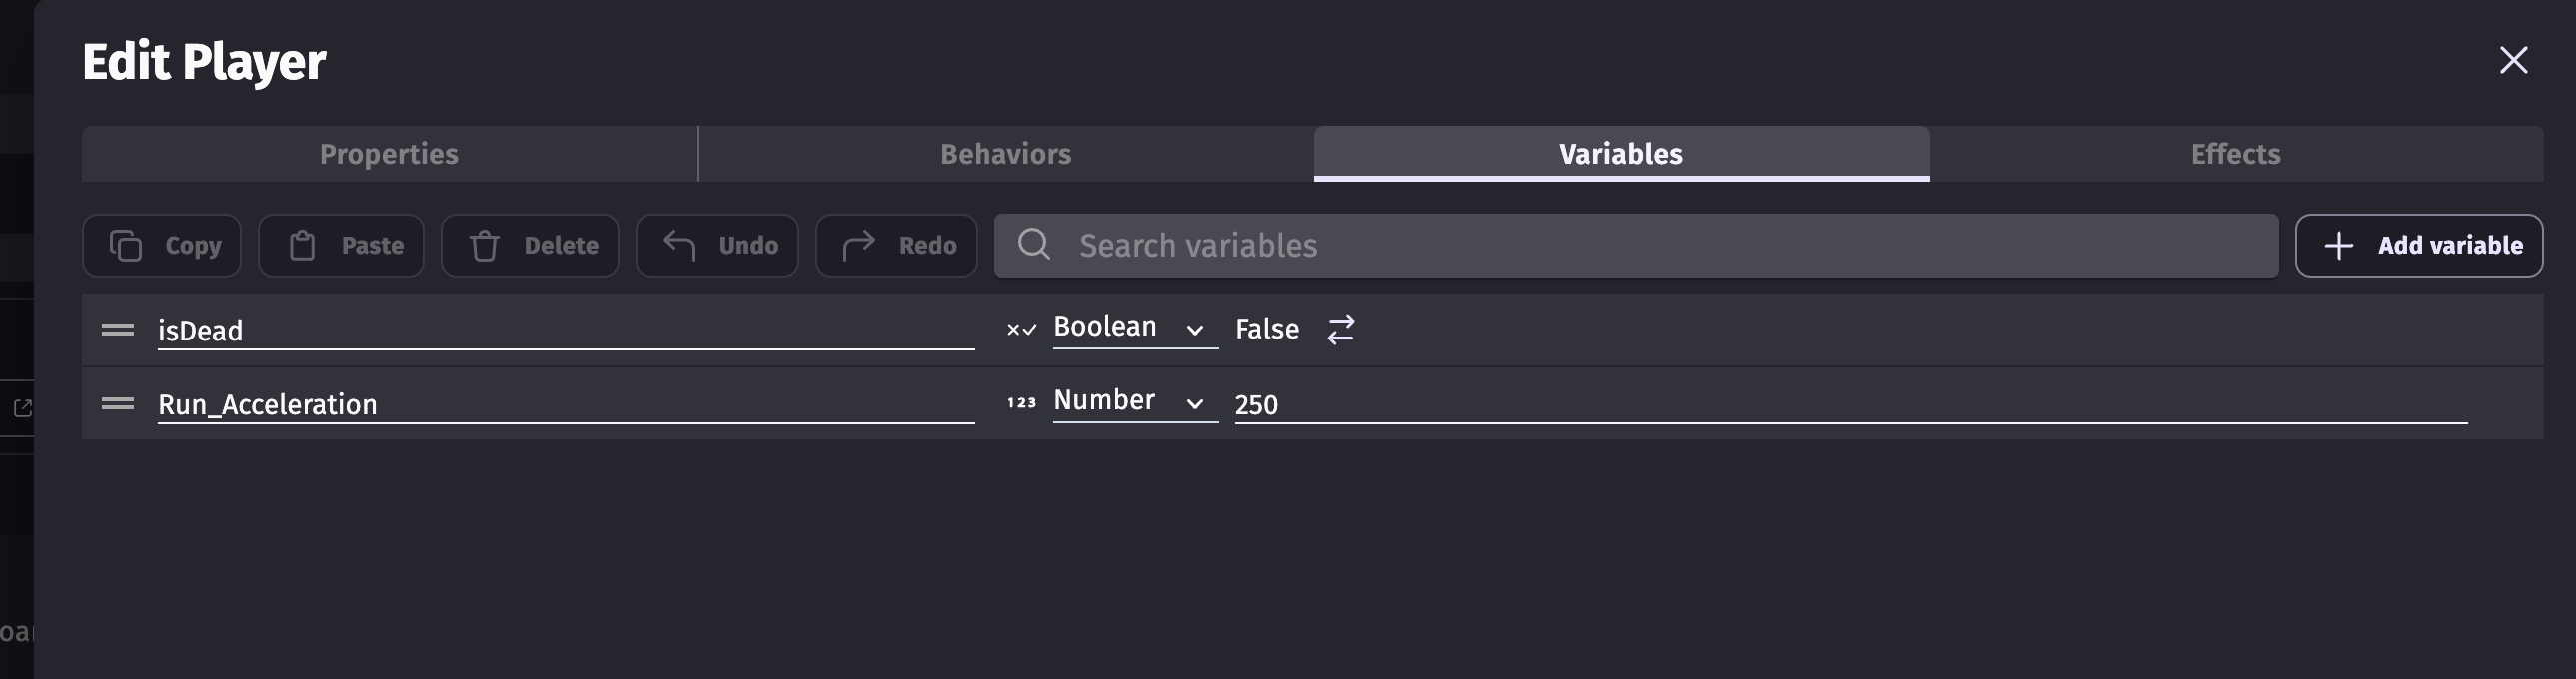Click the isDead variable name field
The height and width of the screenshot is (679, 2576).
coord(565,330)
